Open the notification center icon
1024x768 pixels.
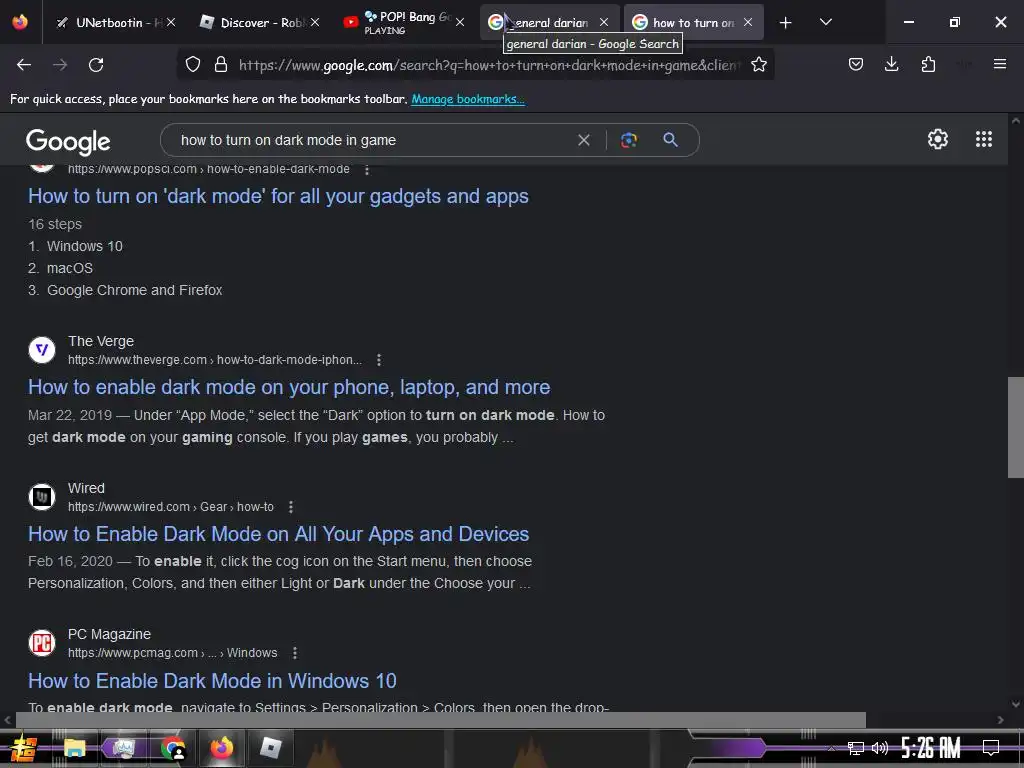click(991, 748)
